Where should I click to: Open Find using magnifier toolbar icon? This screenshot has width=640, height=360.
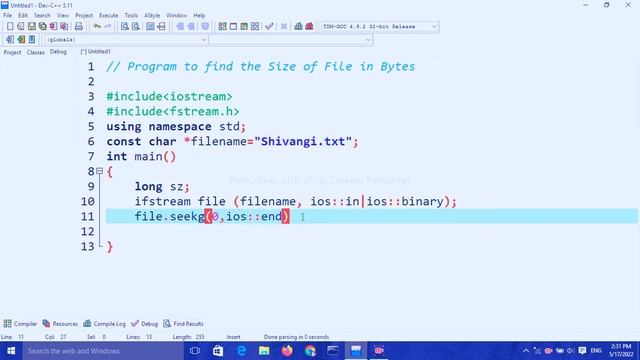pos(124,27)
